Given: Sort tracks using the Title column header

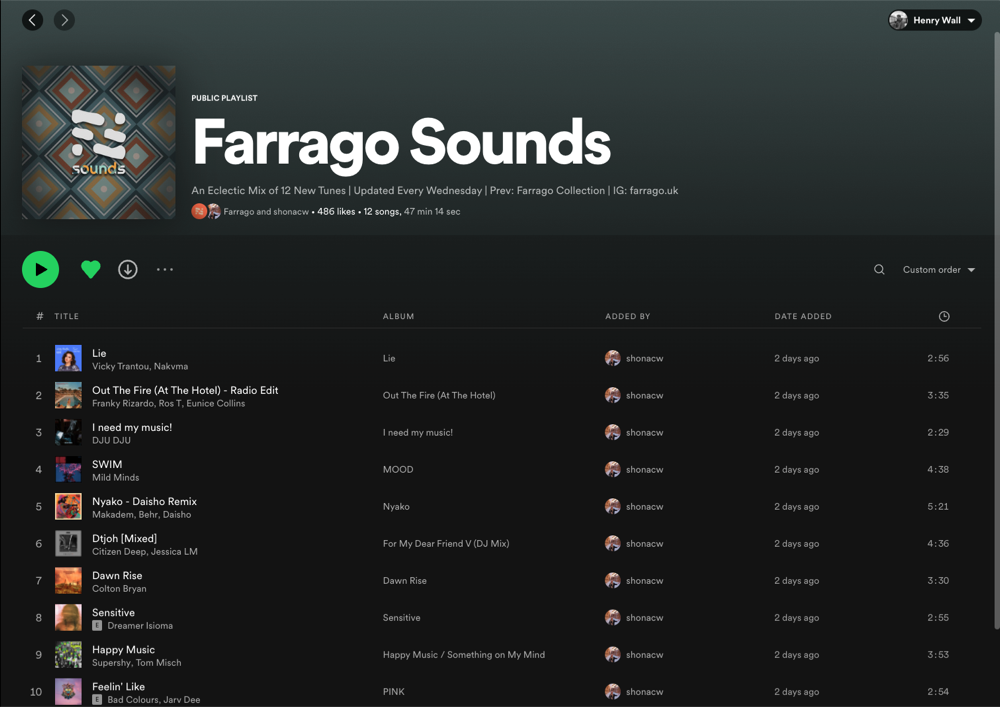Looking at the screenshot, I should click(x=67, y=316).
